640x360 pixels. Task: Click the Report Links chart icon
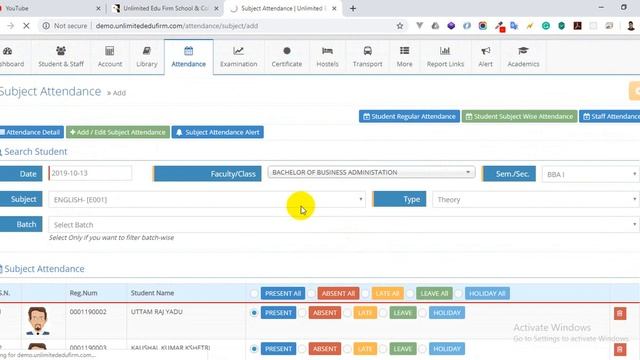445,51
